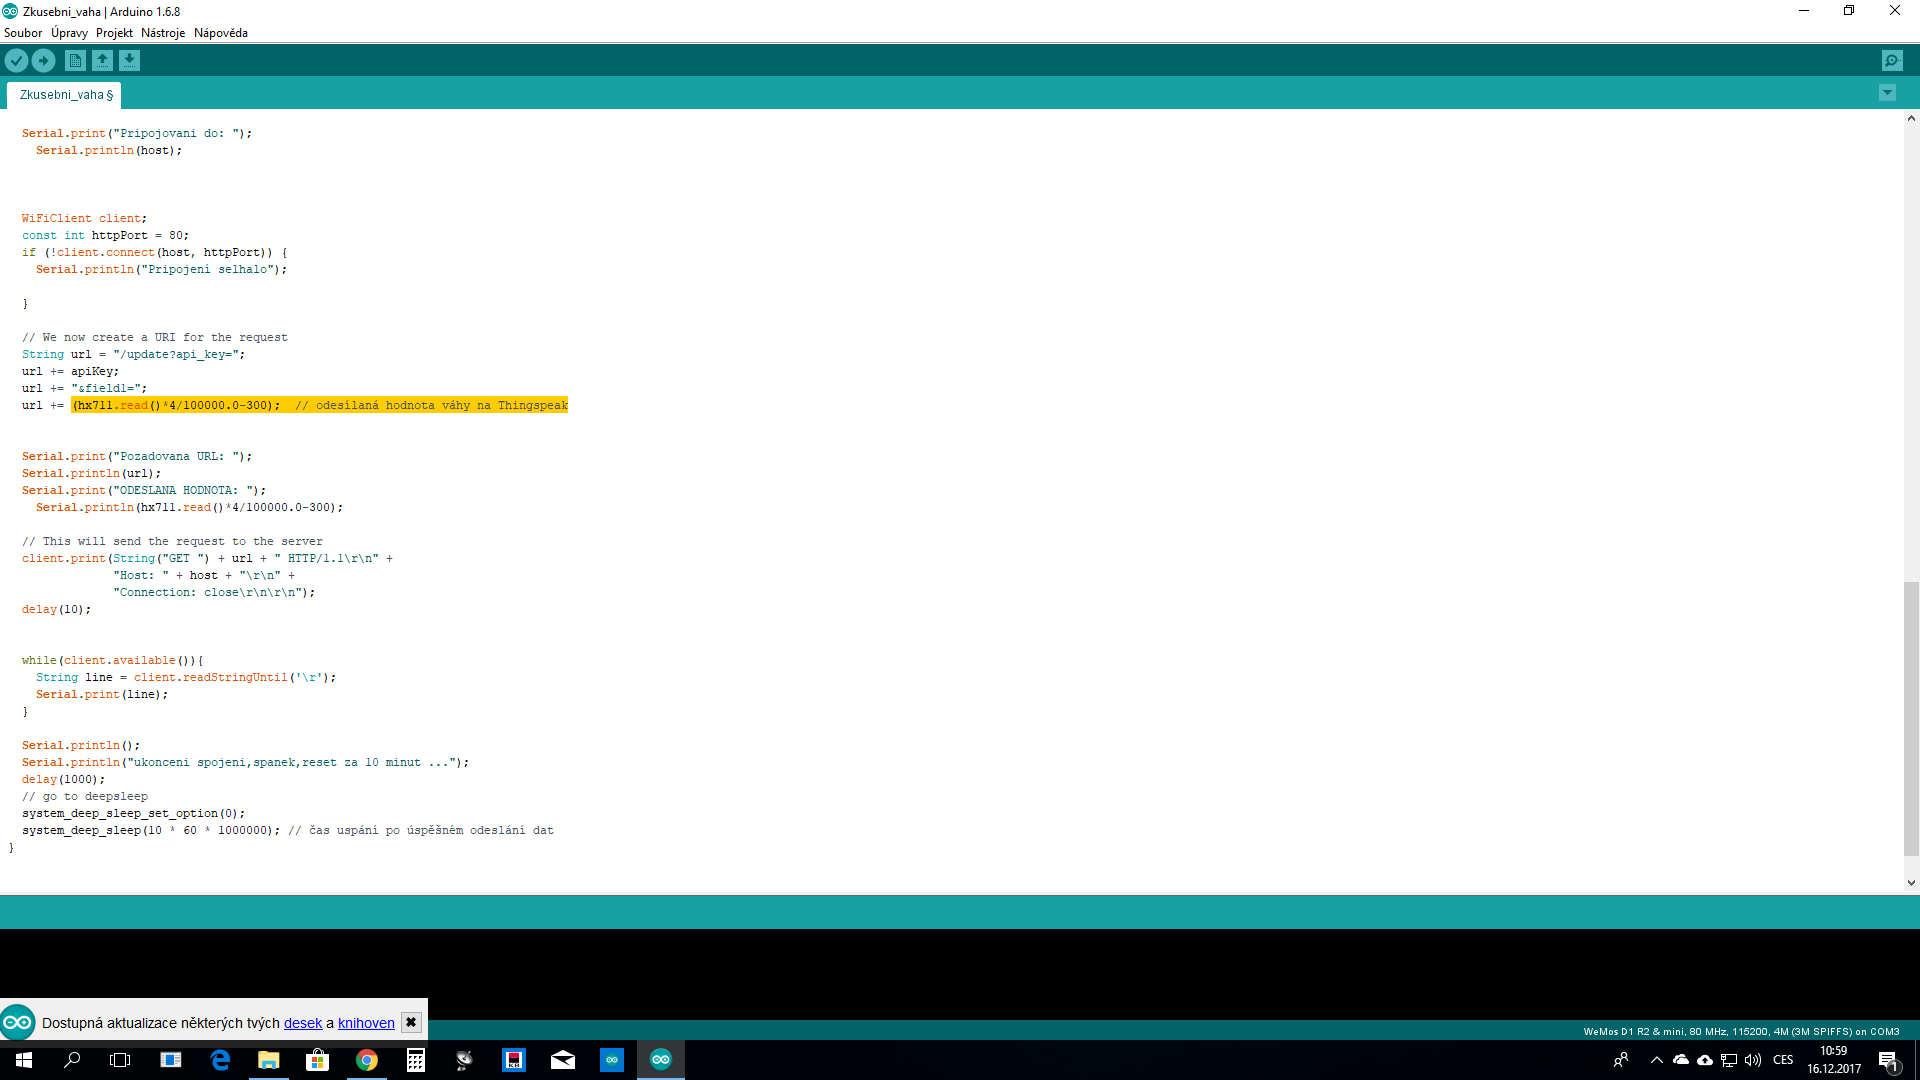Image resolution: width=1920 pixels, height=1080 pixels.
Task: Open Google Chrome from the taskbar
Action: (x=367, y=1060)
